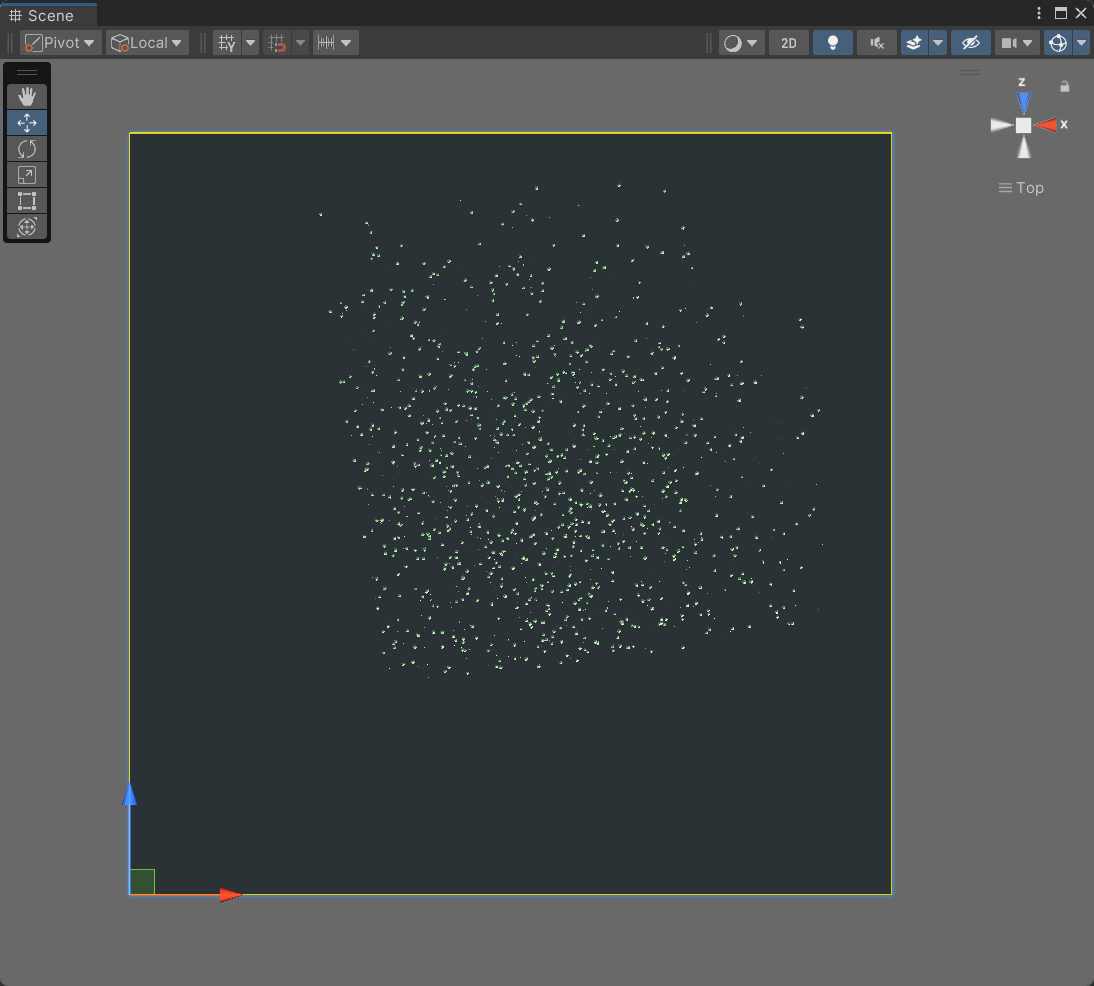The image size is (1094, 986).
Task: Grab the red X-axis move arrow
Action: [x=230, y=895]
